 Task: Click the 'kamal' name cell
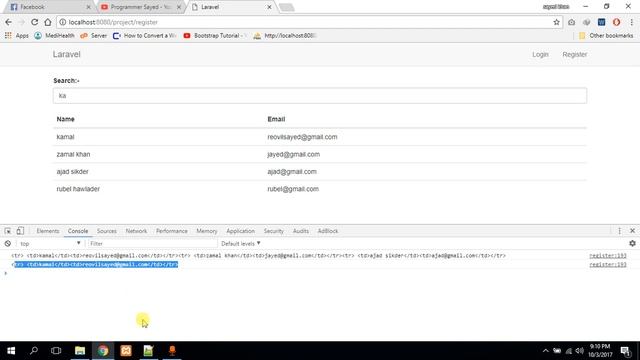(65, 137)
